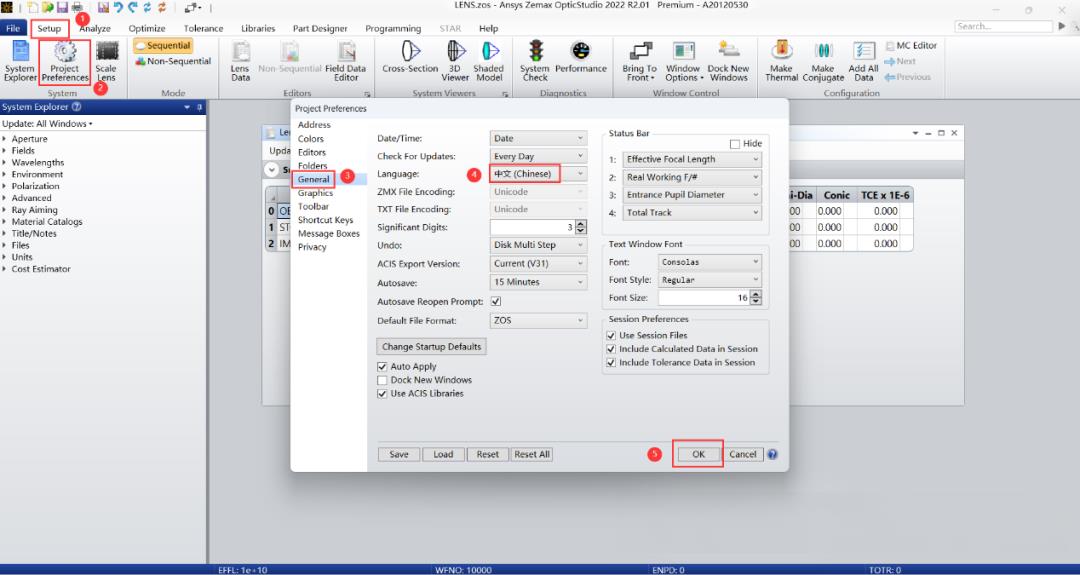1080x575 pixels.
Task: Click the Save button in preferences
Action: 399,454
